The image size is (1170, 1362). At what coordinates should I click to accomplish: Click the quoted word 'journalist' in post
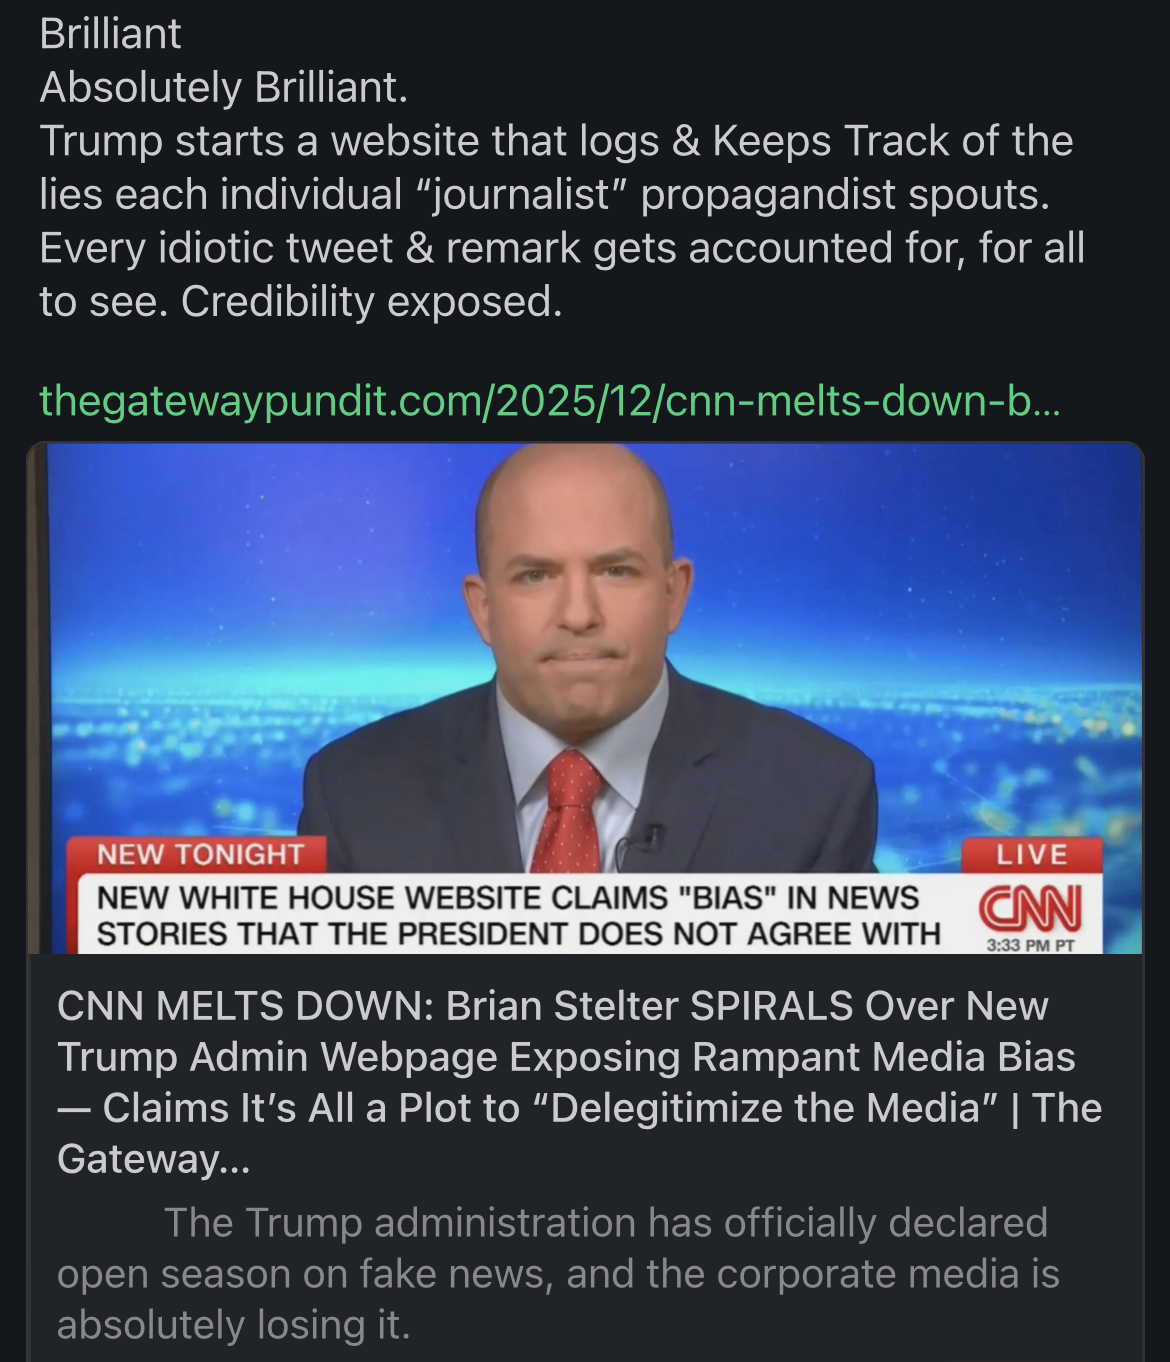(x=520, y=195)
